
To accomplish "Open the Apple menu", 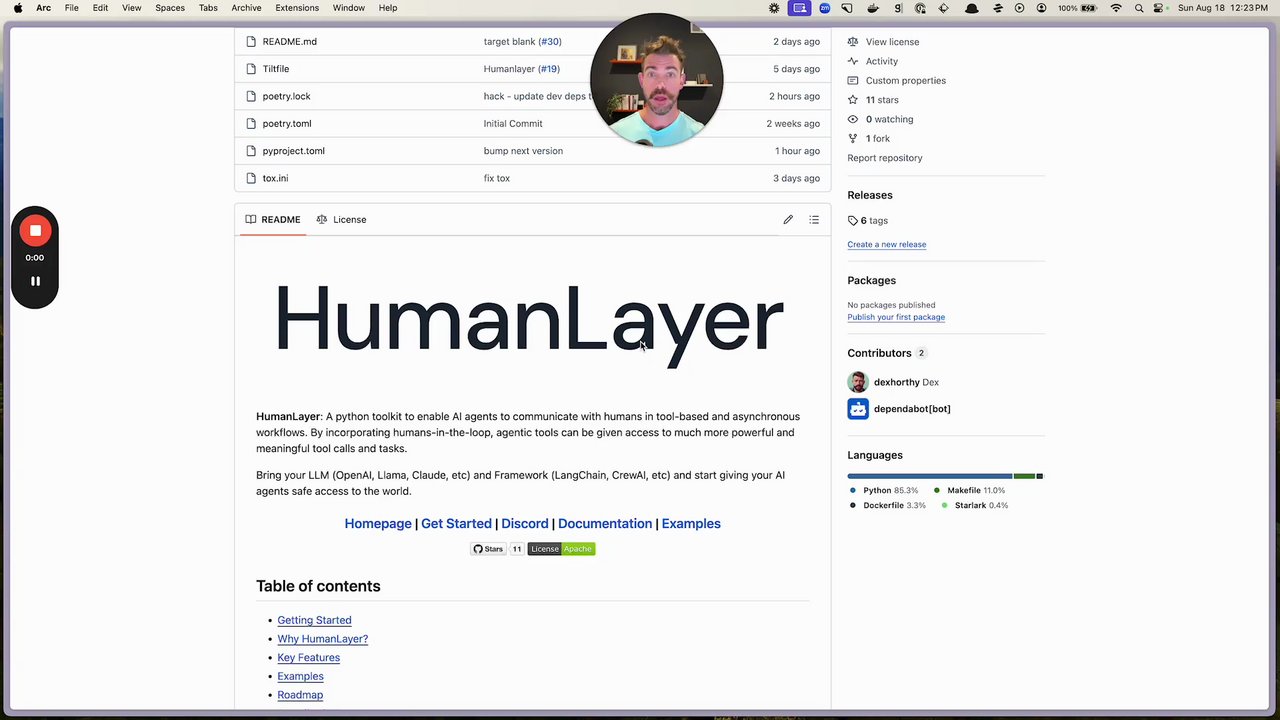I will [18, 8].
